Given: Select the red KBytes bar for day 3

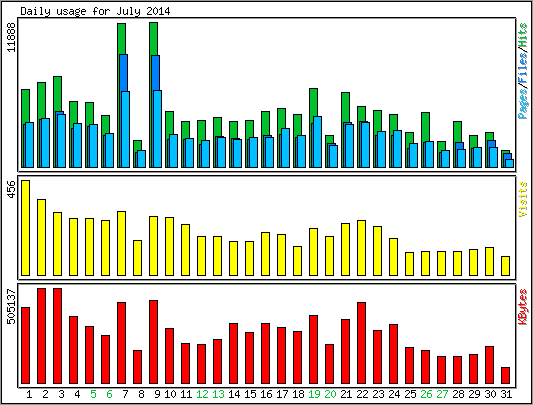Looking at the screenshot, I should pos(57,336).
